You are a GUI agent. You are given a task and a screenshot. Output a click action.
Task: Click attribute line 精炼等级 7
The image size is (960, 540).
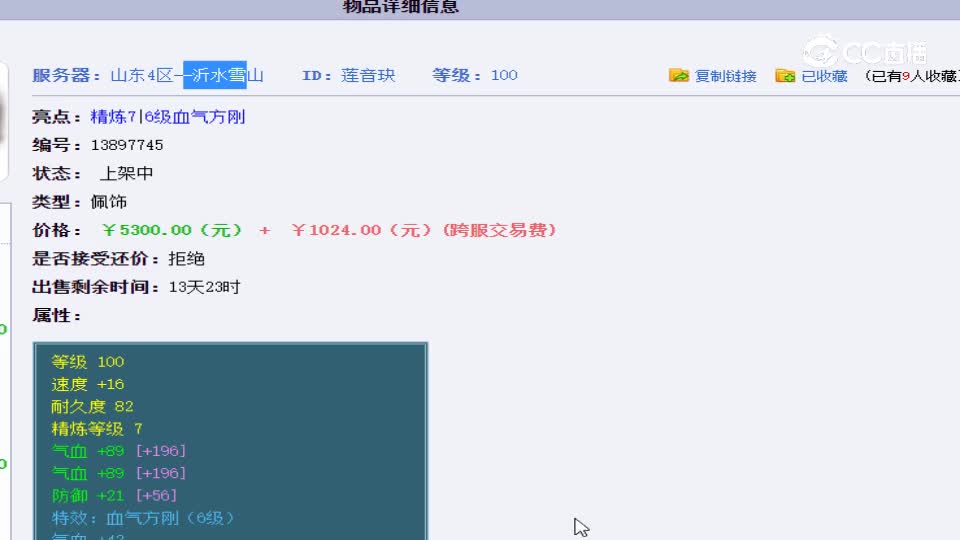click(97, 429)
